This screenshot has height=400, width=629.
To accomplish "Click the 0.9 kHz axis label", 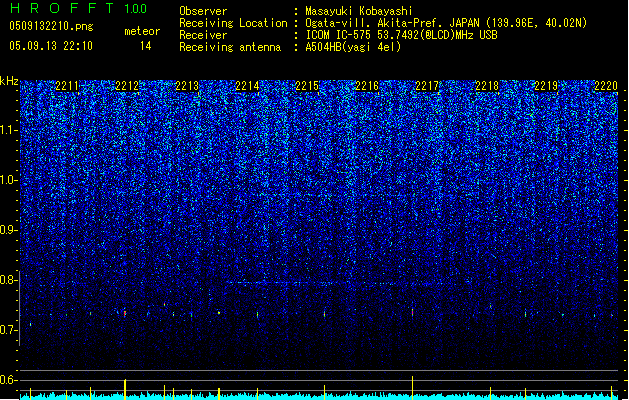I will [x=8, y=230].
